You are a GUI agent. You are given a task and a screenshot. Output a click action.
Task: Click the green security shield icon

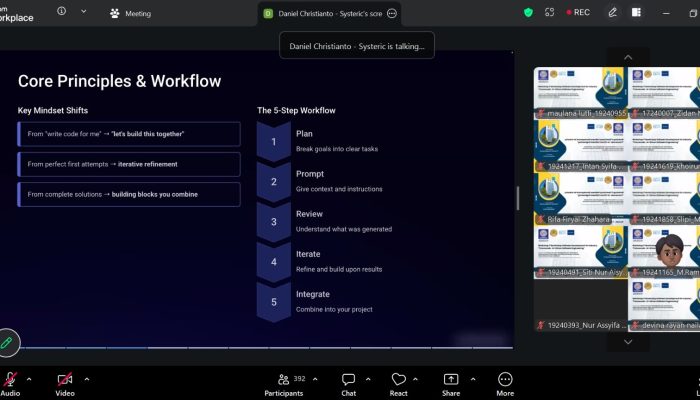pos(529,12)
